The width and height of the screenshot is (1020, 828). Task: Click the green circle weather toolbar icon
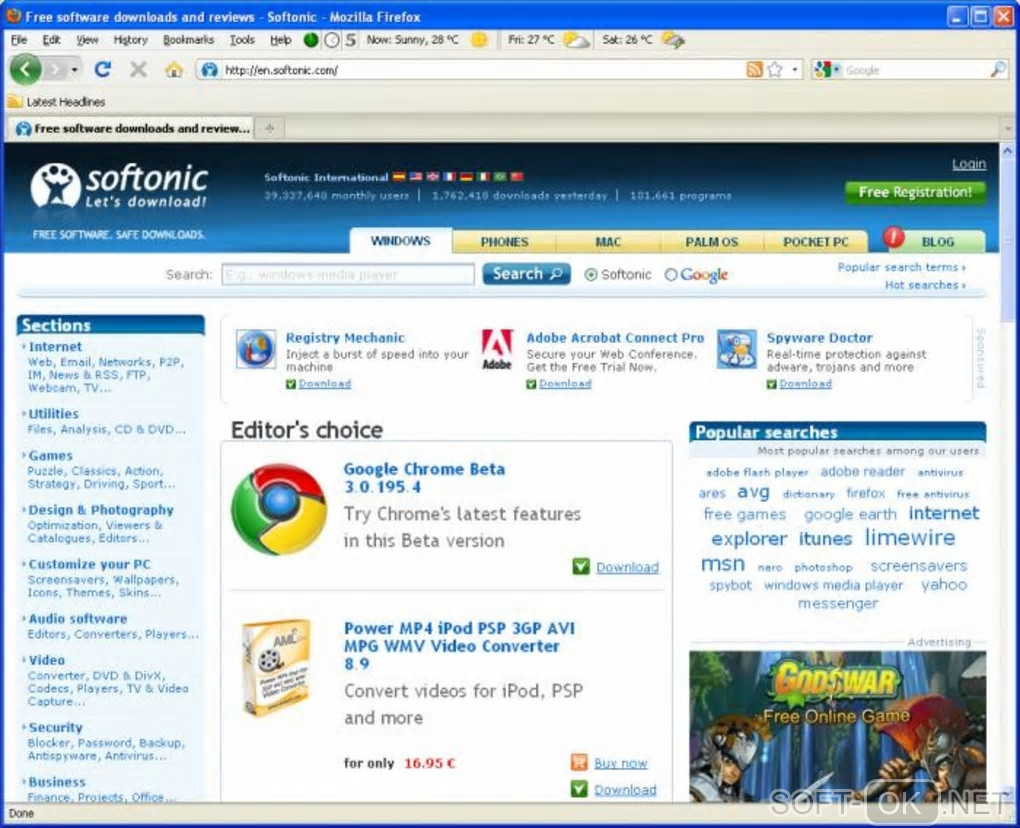pos(311,40)
